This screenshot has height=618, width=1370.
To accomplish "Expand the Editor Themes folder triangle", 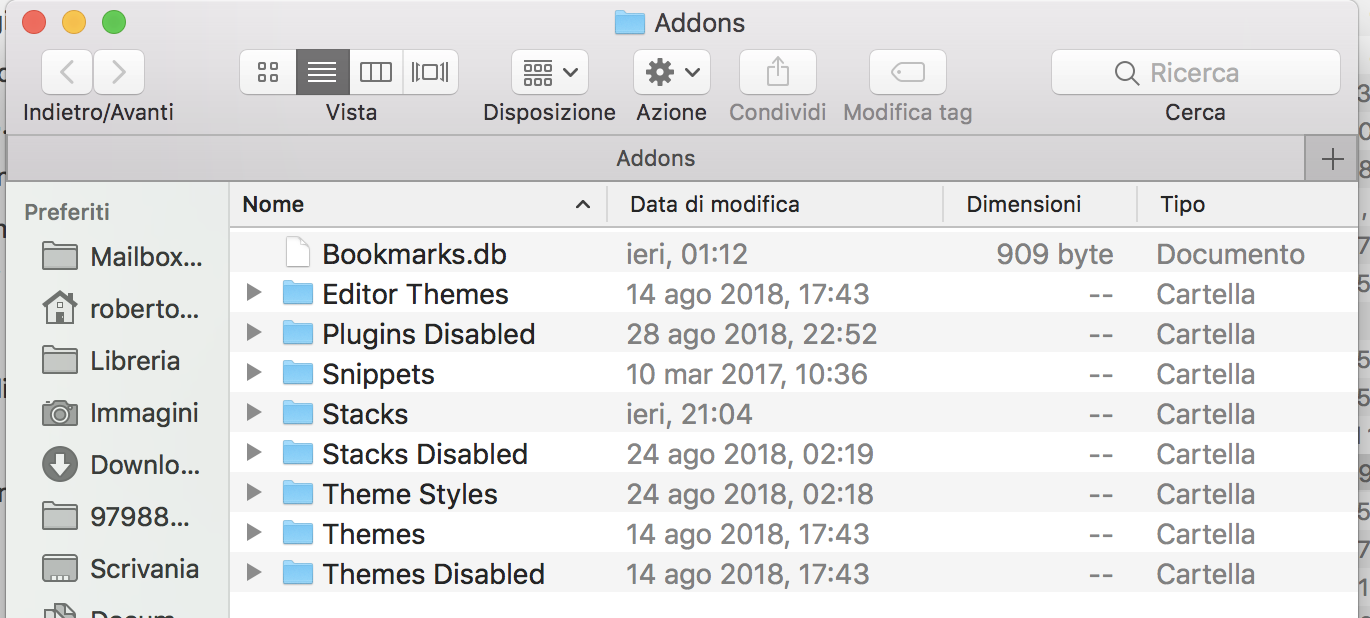I will coord(254,293).
